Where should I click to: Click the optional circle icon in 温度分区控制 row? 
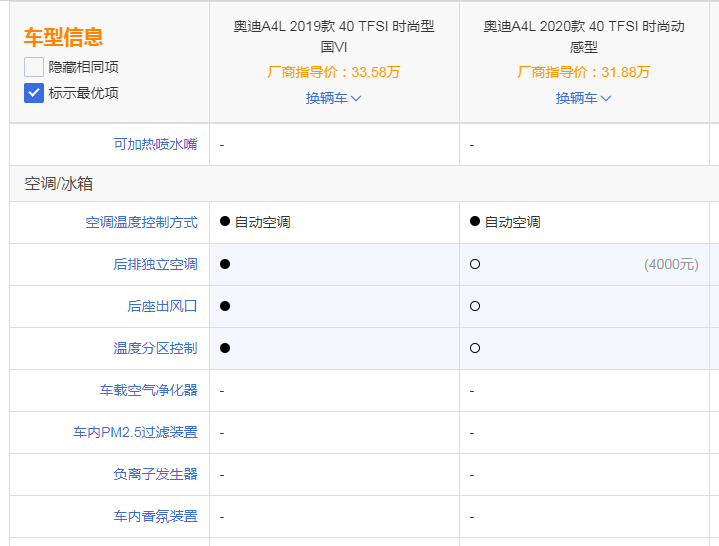click(x=475, y=348)
